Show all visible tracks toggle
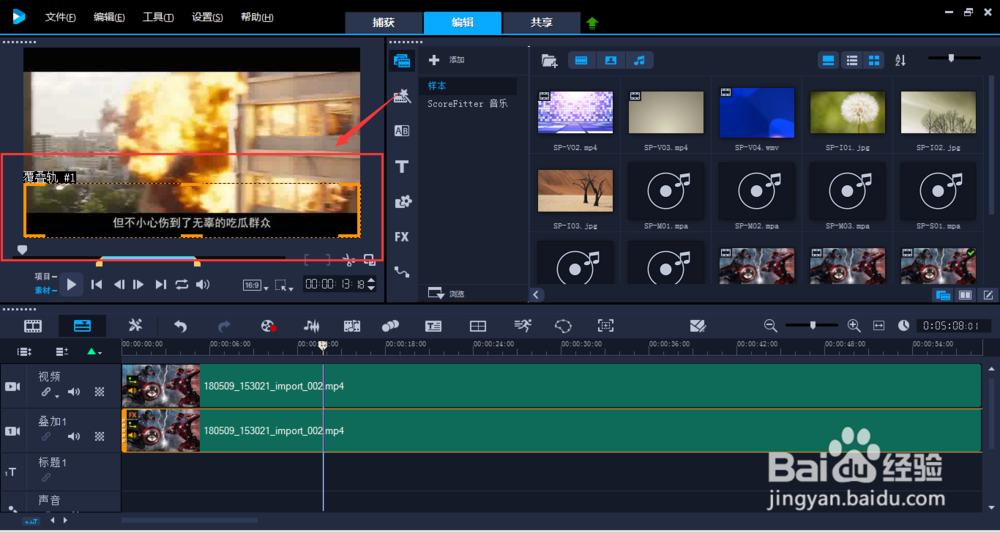Viewport: 1000px width, 533px height. click(x=24, y=351)
